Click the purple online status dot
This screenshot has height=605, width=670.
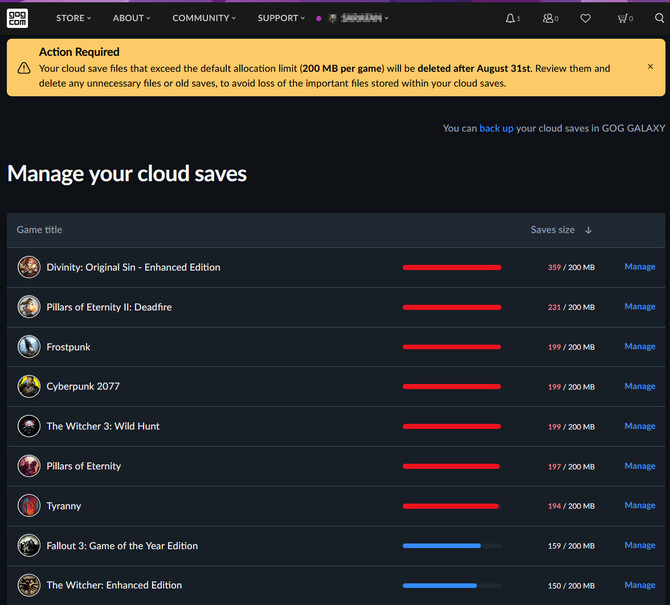[x=318, y=18]
